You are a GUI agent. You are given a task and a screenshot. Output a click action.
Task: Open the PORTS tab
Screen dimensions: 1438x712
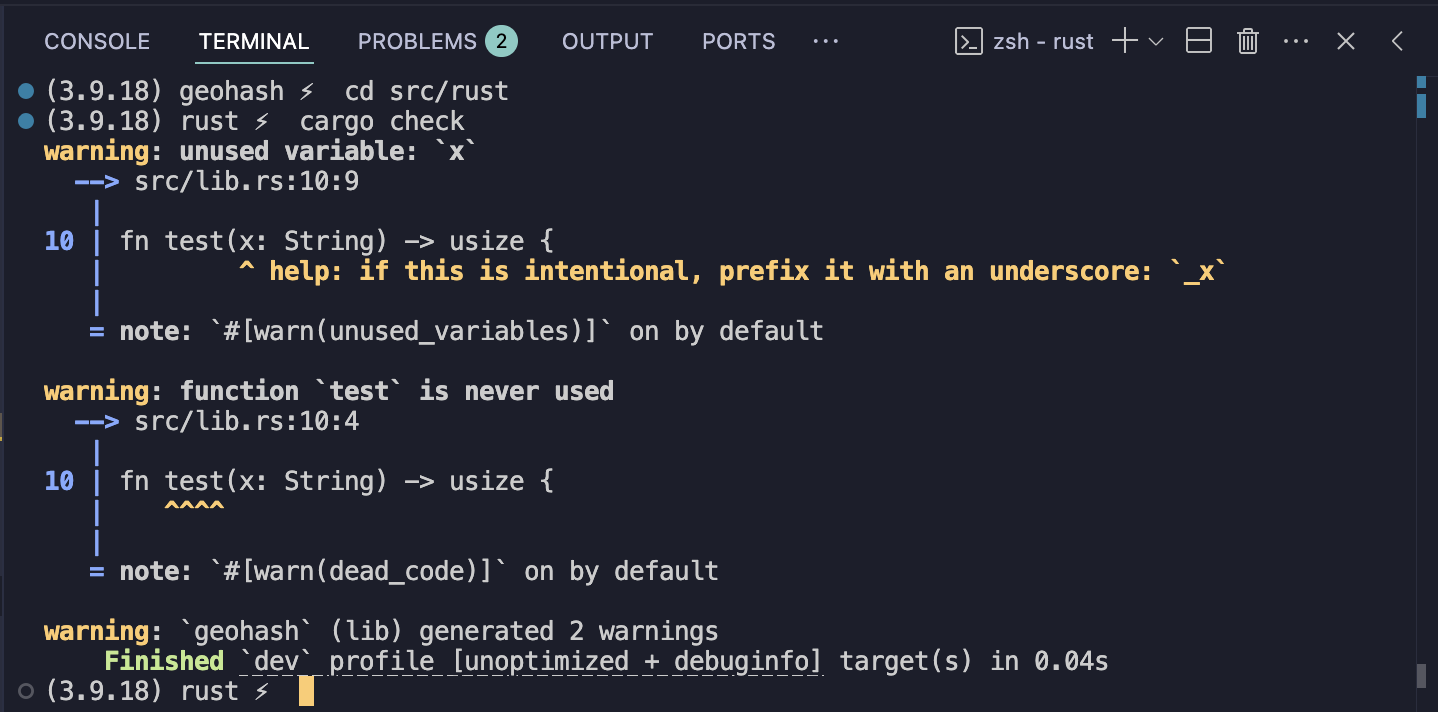(x=738, y=42)
